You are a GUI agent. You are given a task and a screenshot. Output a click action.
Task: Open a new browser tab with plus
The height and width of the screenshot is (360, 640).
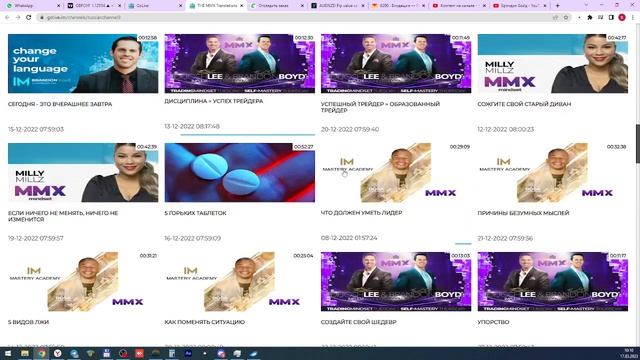(557, 6)
